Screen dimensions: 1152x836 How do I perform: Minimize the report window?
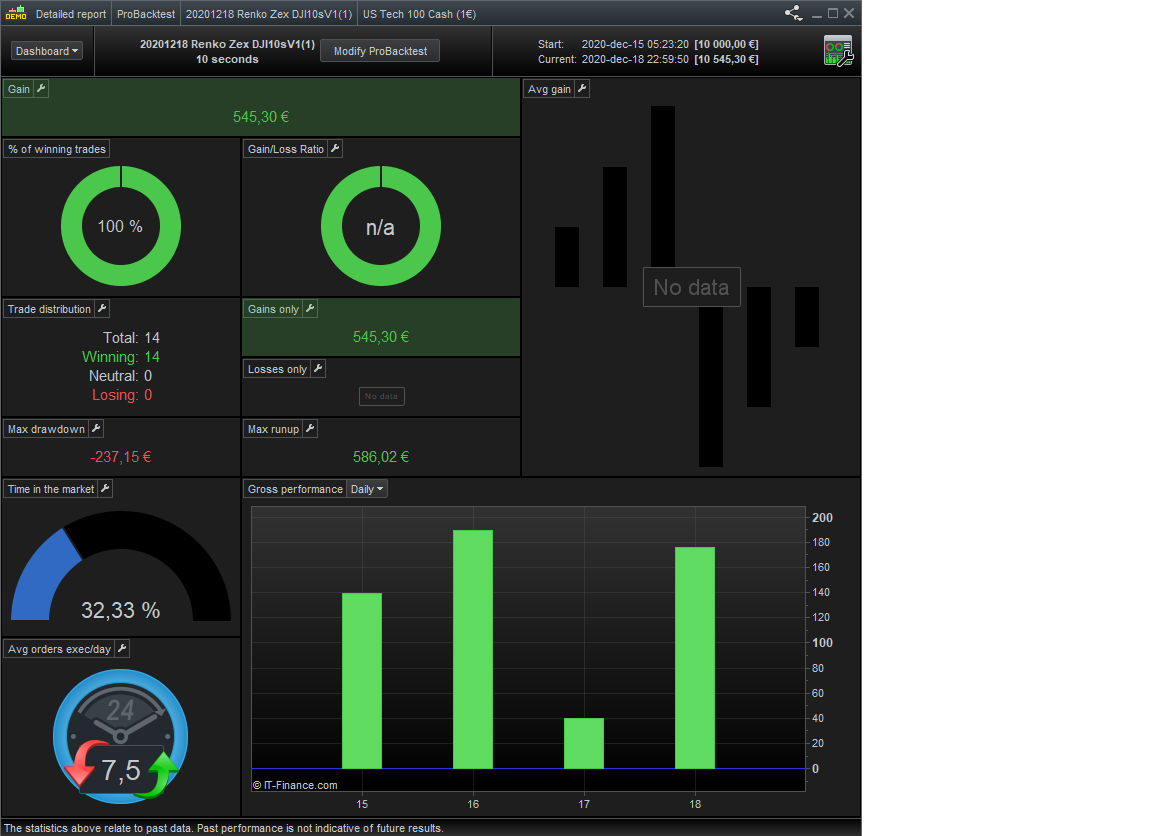(816, 13)
